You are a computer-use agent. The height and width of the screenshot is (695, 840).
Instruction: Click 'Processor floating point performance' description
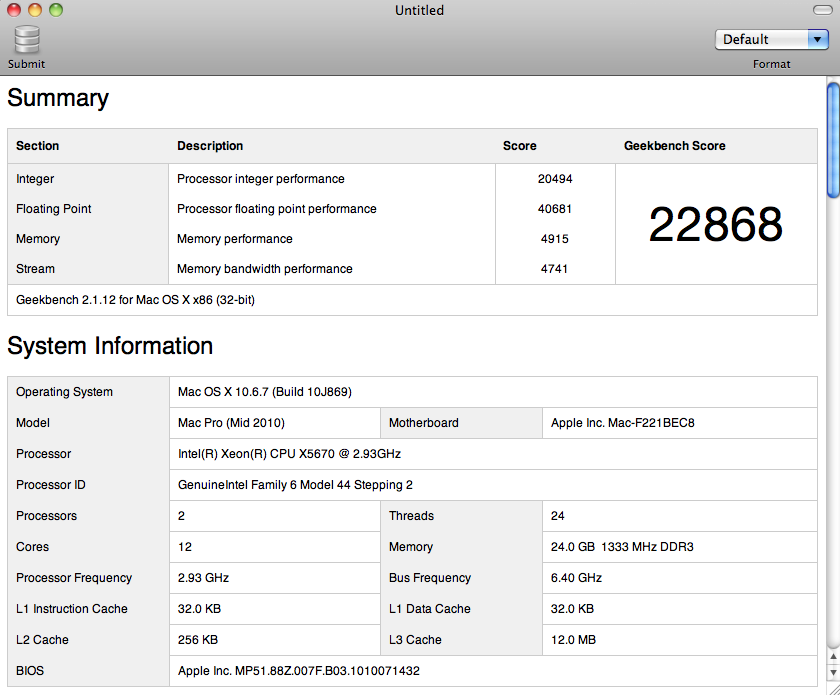(x=276, y=209)
